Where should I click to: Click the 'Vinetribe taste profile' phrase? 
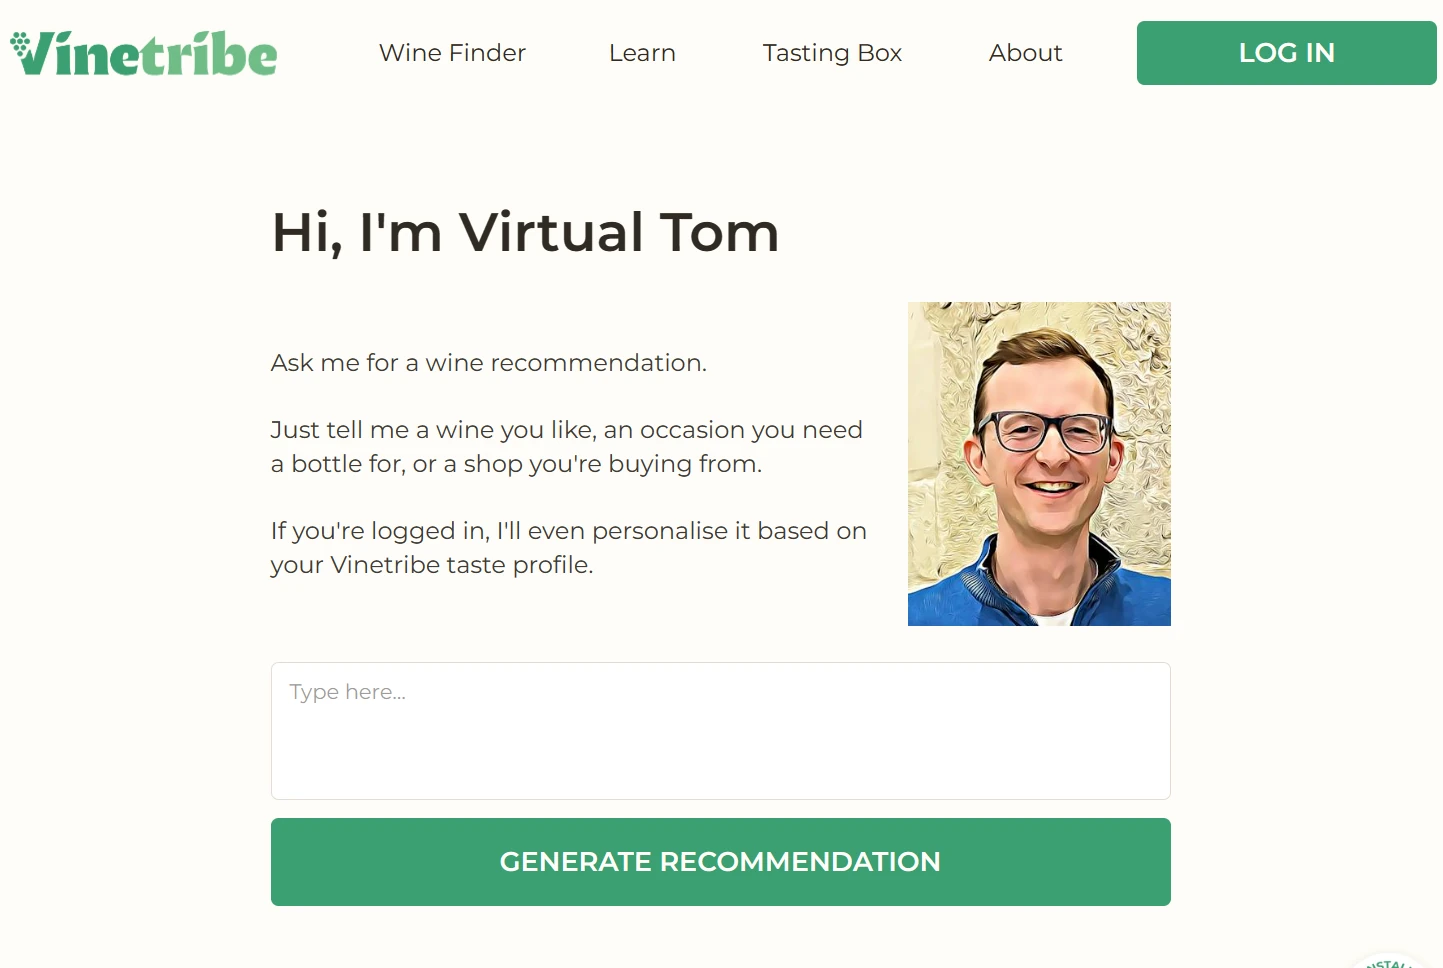click(460, 565)
